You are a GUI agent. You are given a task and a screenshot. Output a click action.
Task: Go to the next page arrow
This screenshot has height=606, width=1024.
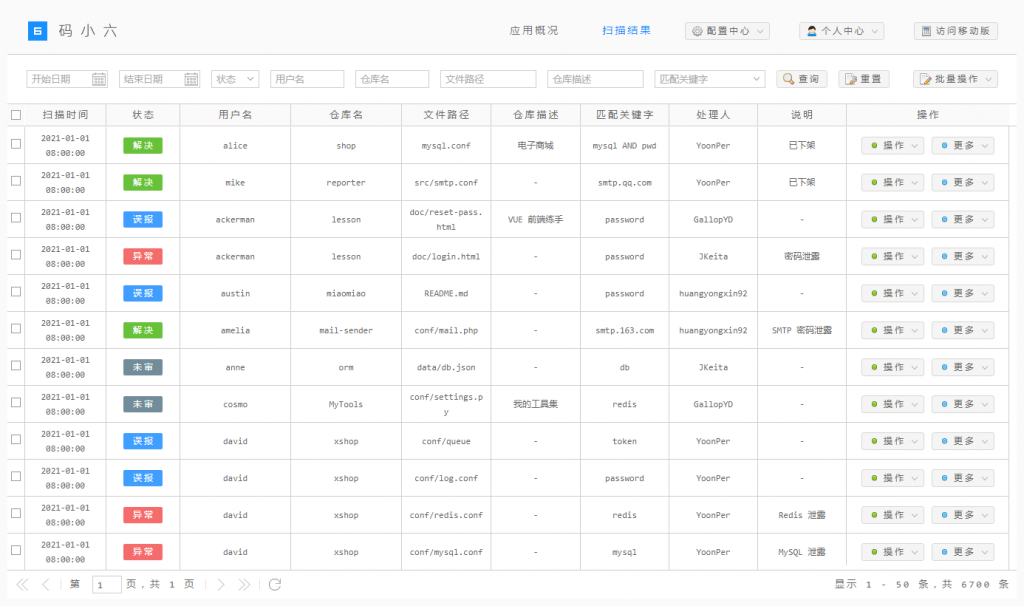pos(221,584)
